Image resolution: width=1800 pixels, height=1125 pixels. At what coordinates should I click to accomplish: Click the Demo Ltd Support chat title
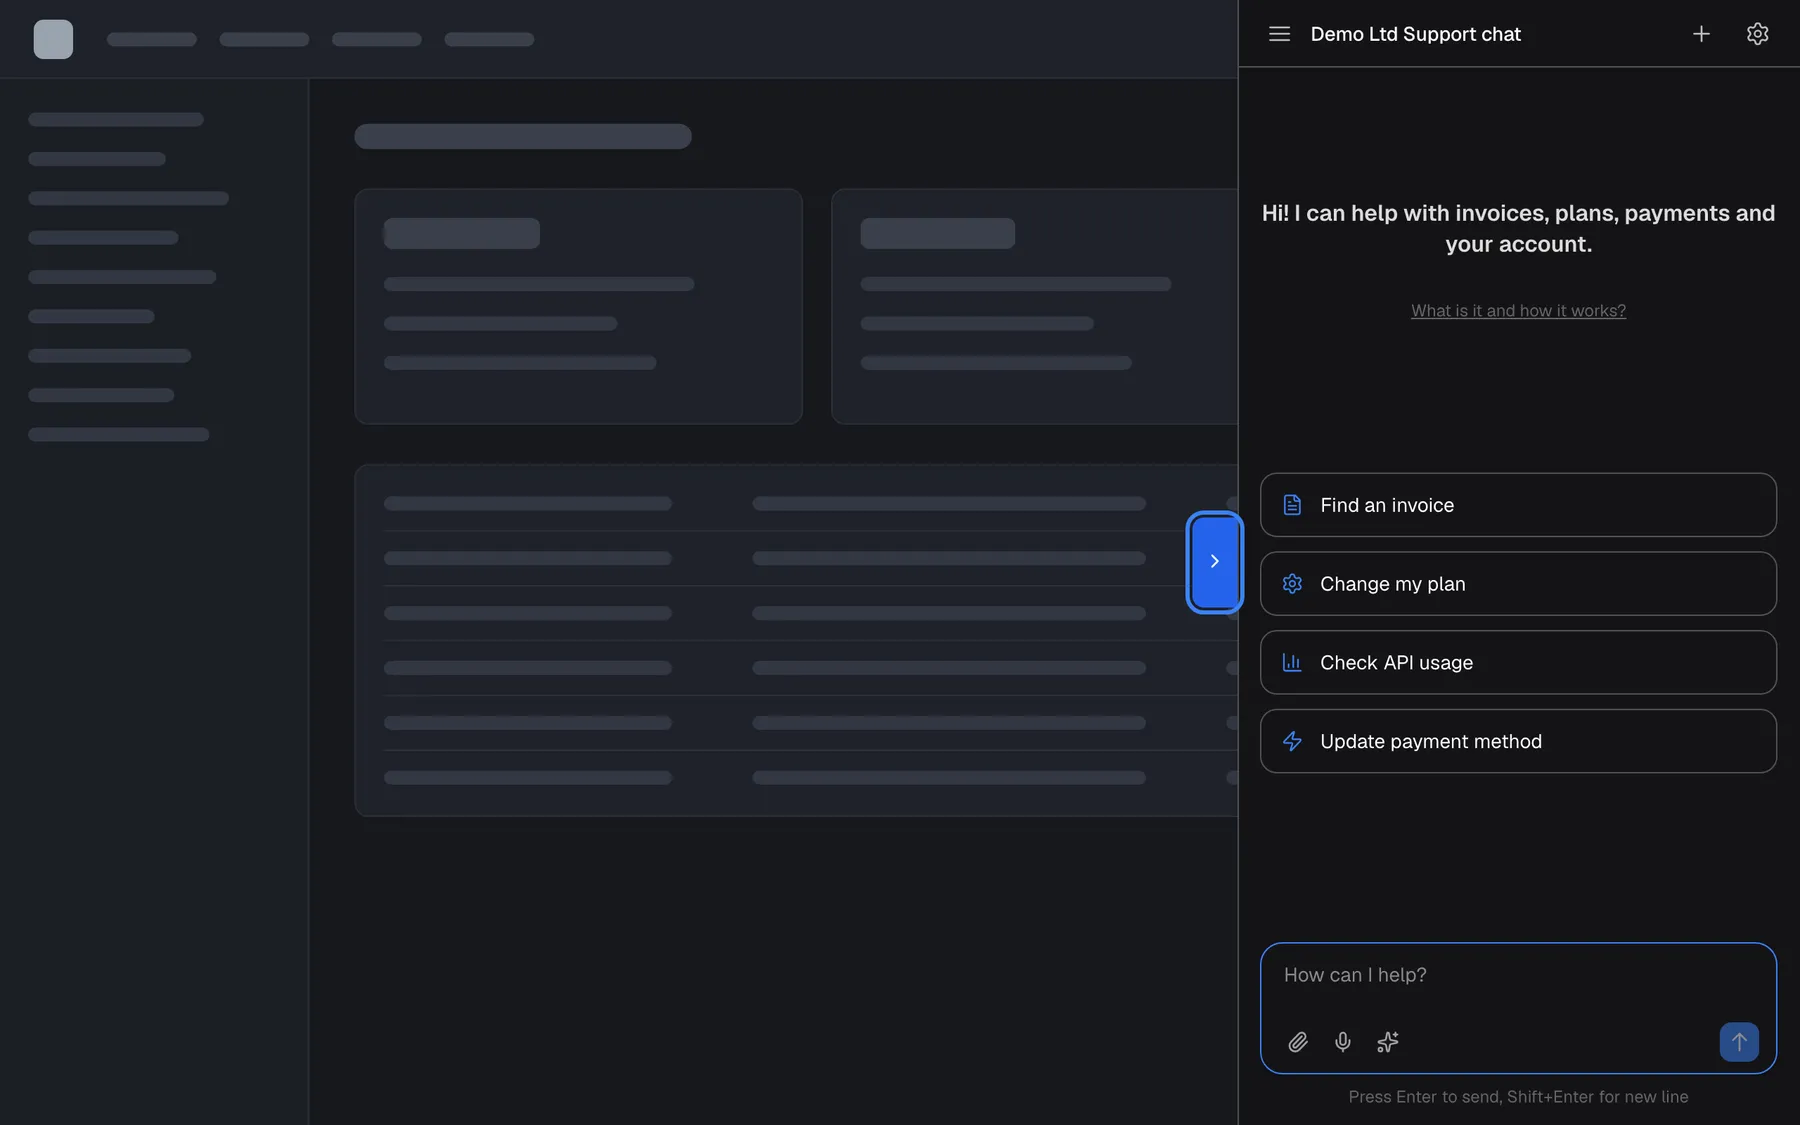[1415, 34]
